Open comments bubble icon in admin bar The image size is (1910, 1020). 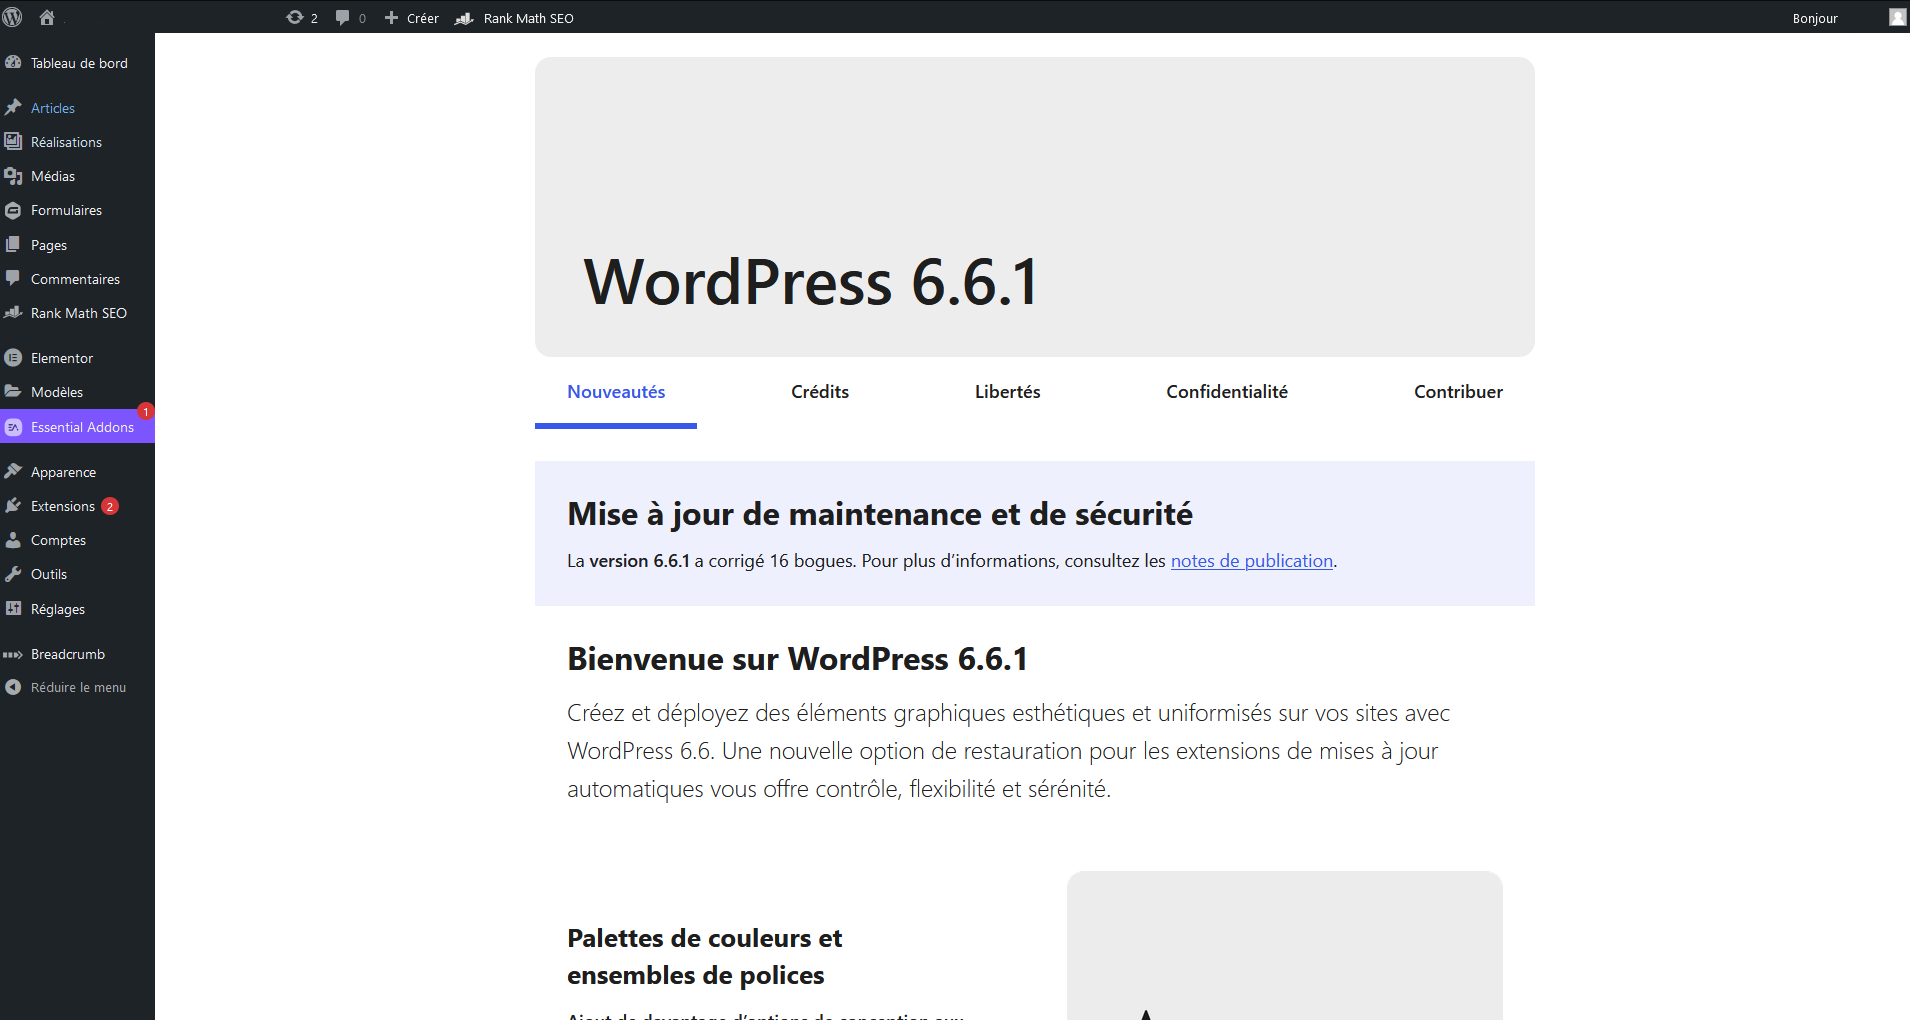(343, 17)
